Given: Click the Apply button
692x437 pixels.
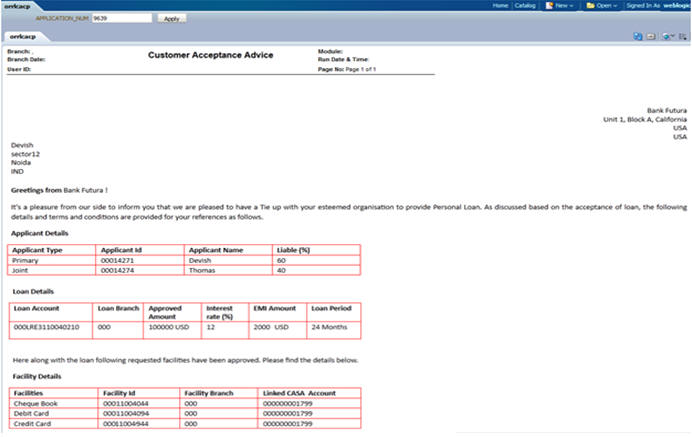Looking at the screenshot, I should click(x=172, y=19).
